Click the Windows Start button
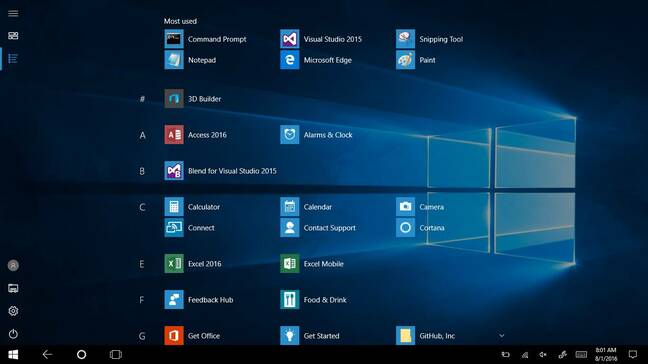The image size is (648, 364). pos(13,354)
